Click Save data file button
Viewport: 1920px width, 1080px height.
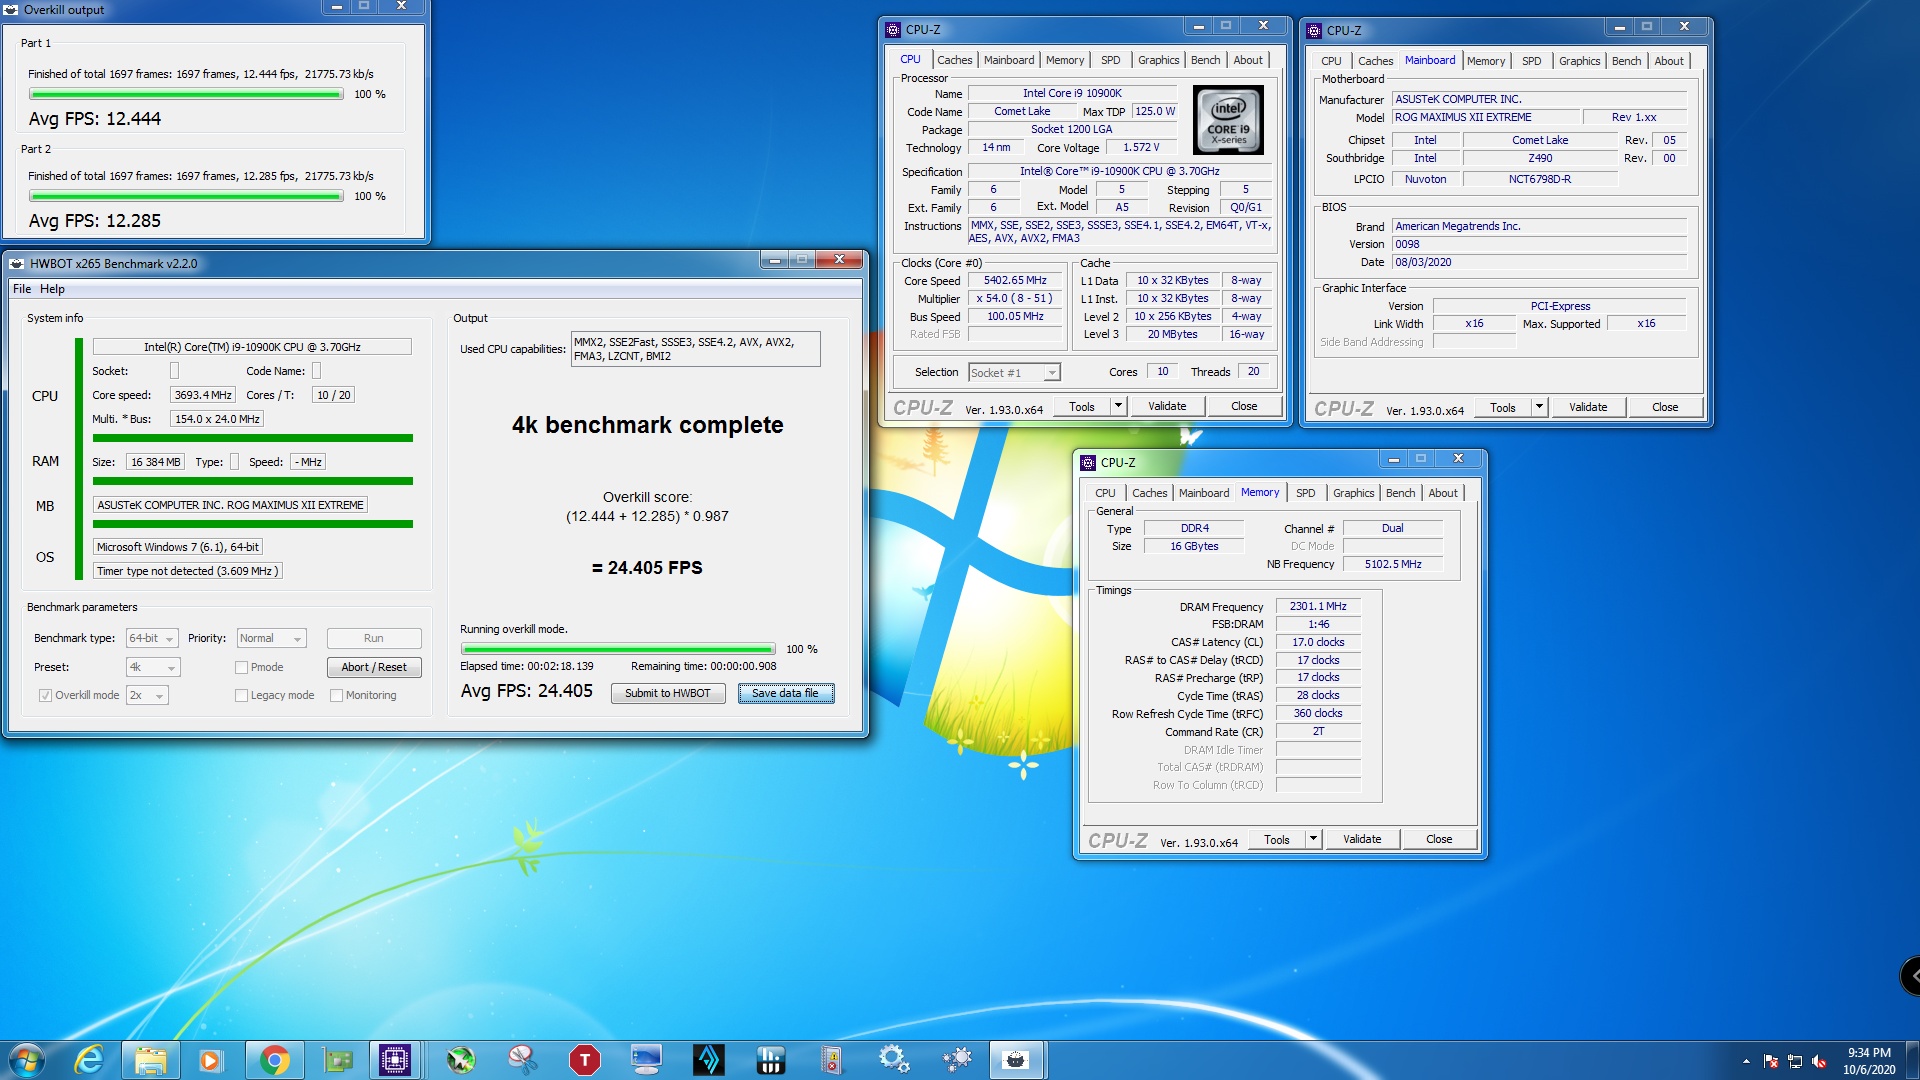coord(785,693)
